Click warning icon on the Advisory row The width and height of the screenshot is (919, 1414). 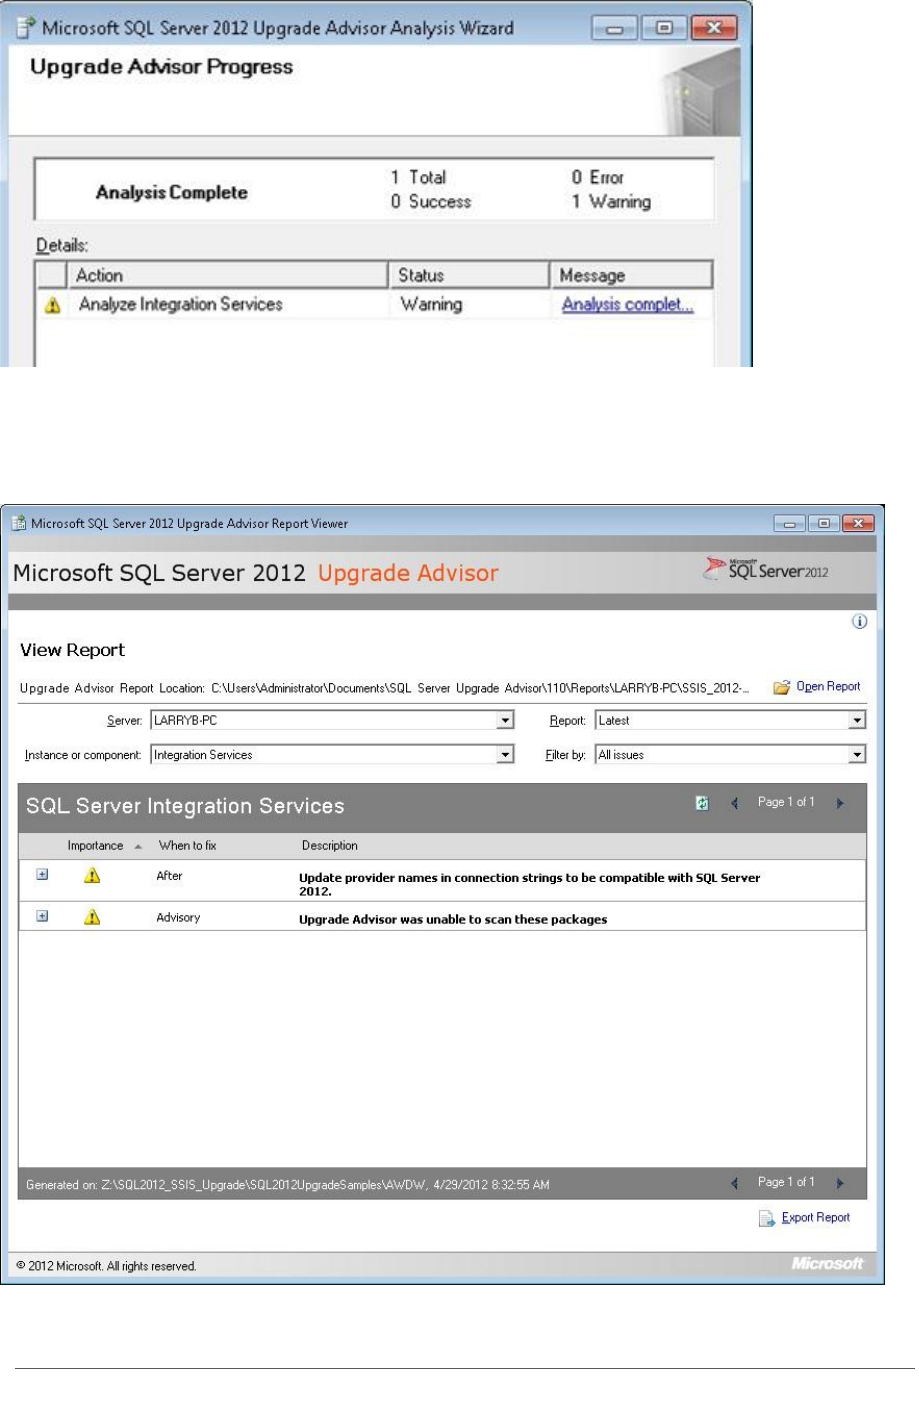tap(92, 917)
